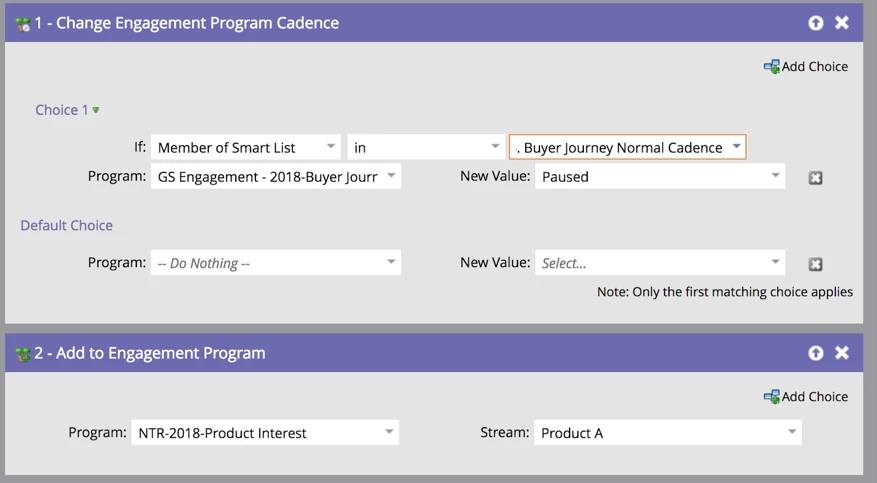The image size is (877, 483).
Task: Click flow step icon of step 2
Action: [x=23, y=353]
